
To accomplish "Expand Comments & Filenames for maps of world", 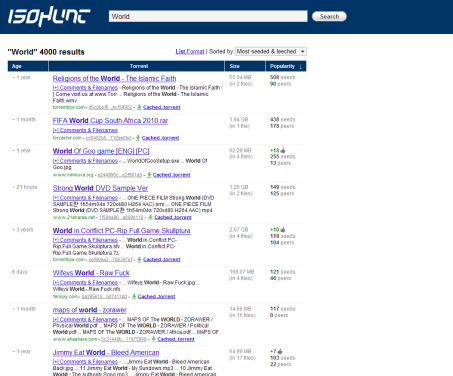I will click(85, 319).
